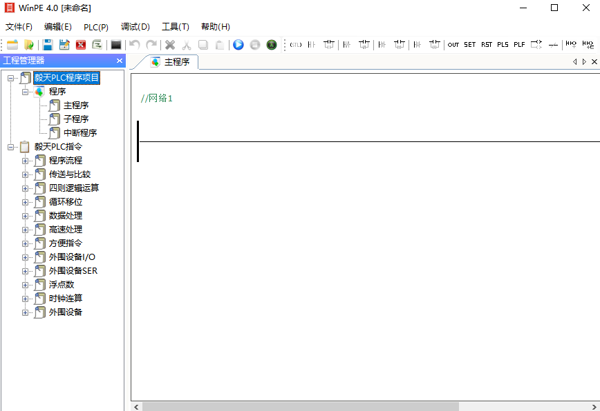The width and height of the screenshot is (600, 411).
Task: Open the 调试(D) menu
Action: click(x=135, y=26)
